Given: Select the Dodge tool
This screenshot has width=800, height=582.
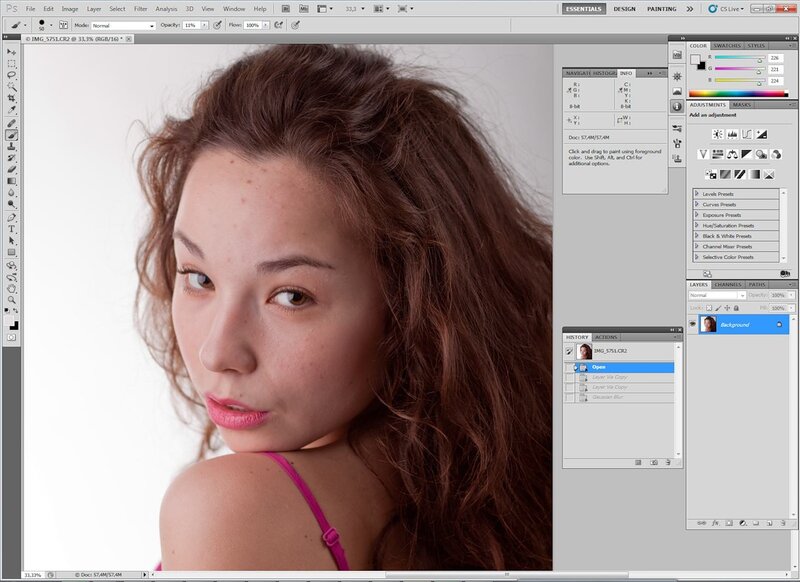Looking at the screenshot, I should [x=11, y=204].
